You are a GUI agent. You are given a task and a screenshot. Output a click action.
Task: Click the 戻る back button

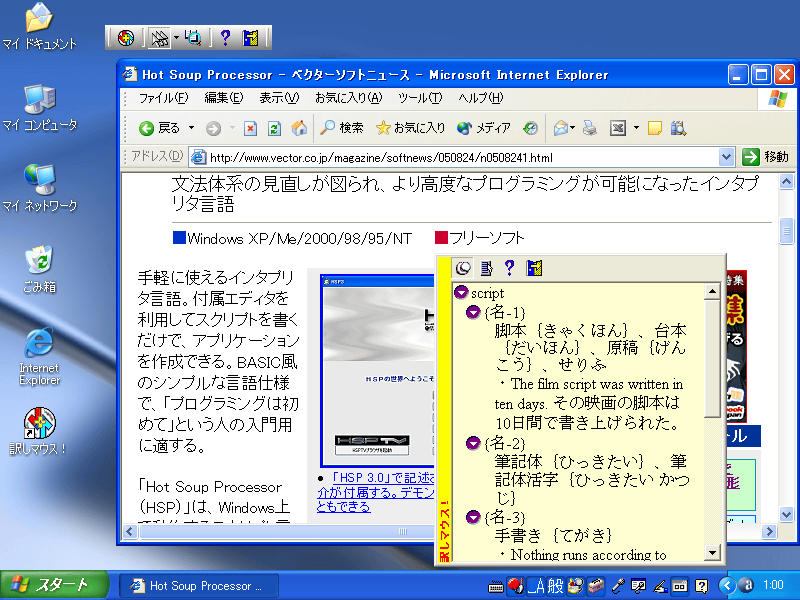(160, 128)
